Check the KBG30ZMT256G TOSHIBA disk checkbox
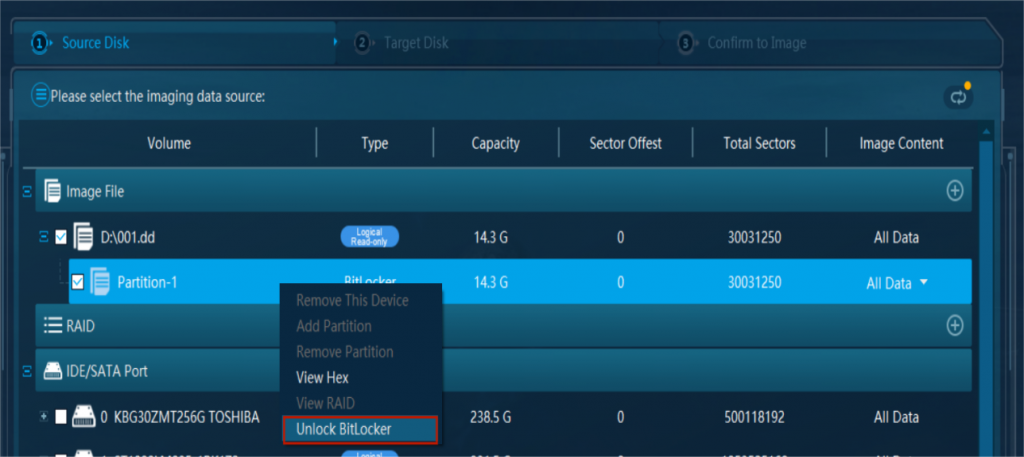The width and height of the screenshot is (1024, 457). pos(61,417)
